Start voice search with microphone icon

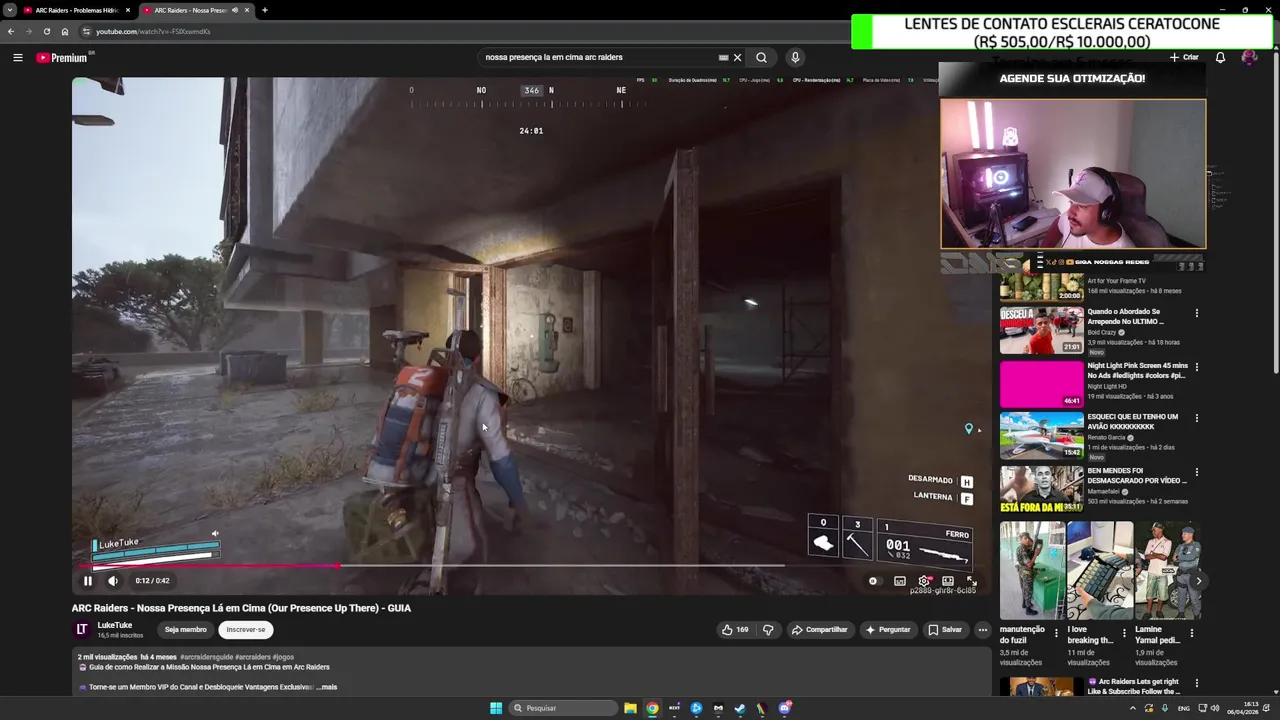(795, 58)
